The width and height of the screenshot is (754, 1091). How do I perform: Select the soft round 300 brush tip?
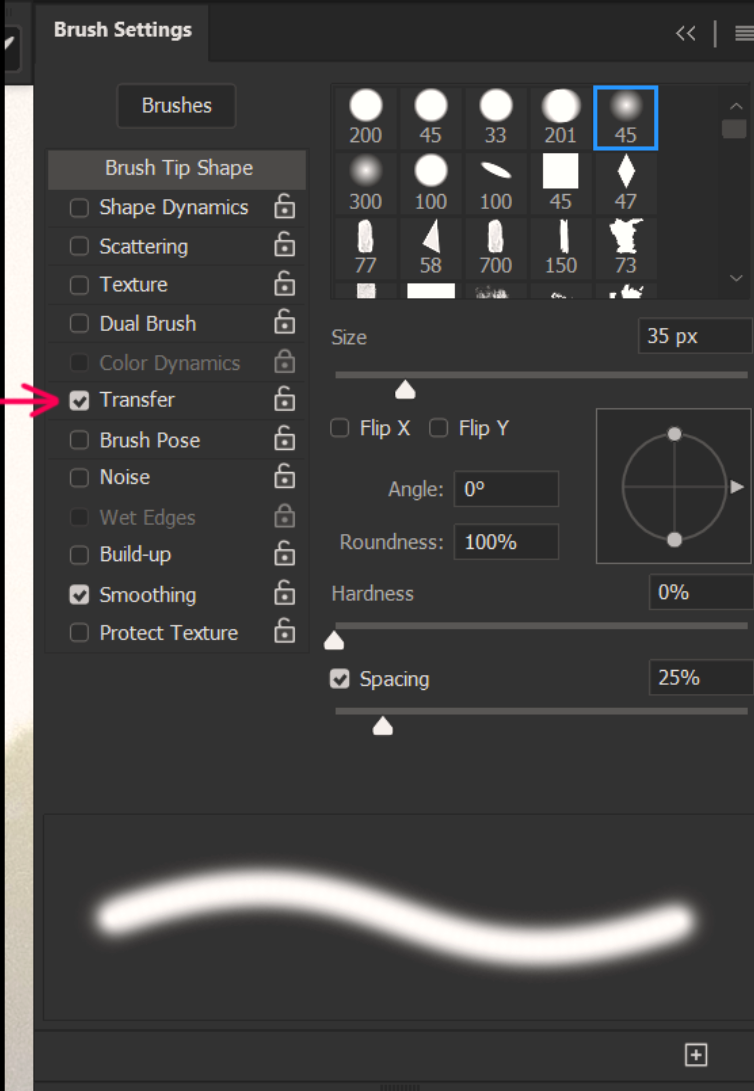tap(366, 180)
